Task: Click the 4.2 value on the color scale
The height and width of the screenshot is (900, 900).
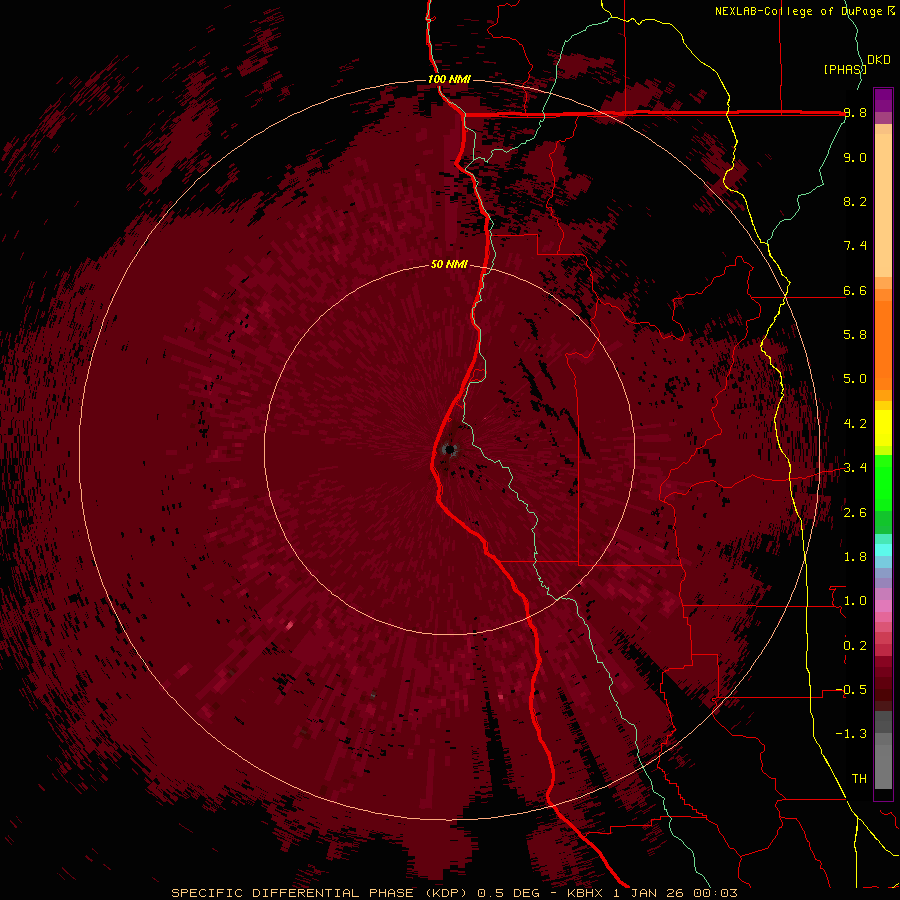Action: click(855, 424)
